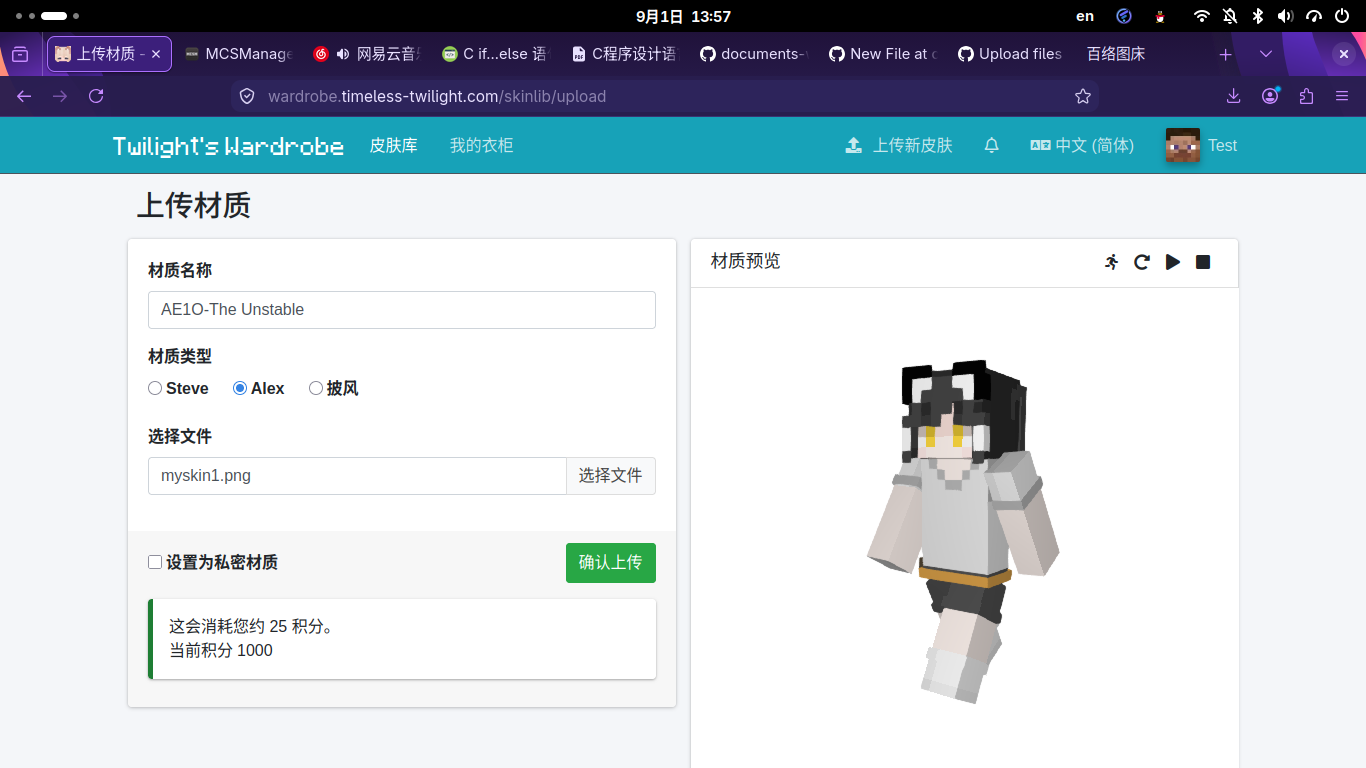The image size is (1366, 768).
Task: Open a new browser tab
Action: [x=1225, y=54]
